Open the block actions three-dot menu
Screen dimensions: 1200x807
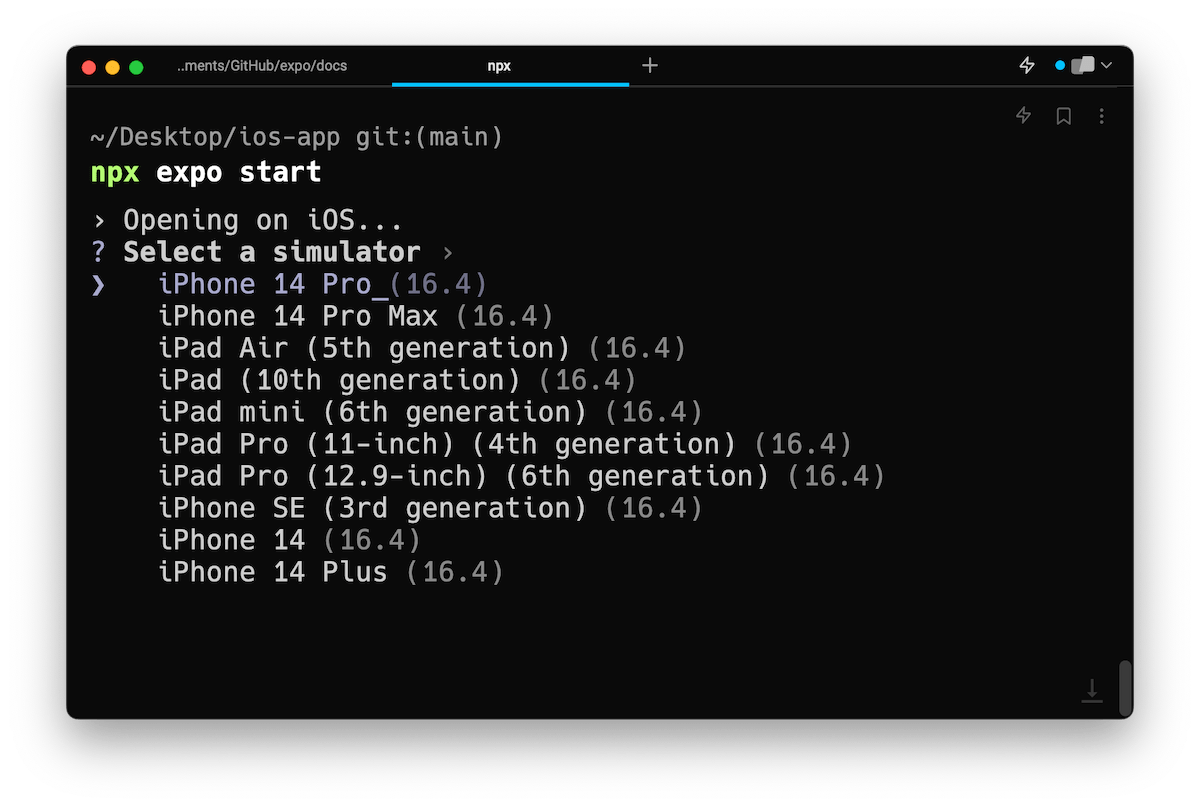tap(1102, 116)
